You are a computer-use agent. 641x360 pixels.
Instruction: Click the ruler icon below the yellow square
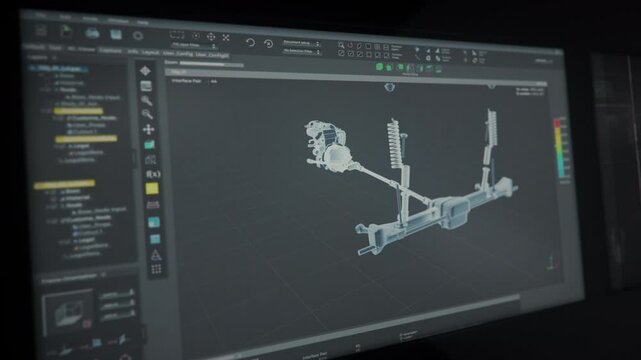click(x=153, y=204)
